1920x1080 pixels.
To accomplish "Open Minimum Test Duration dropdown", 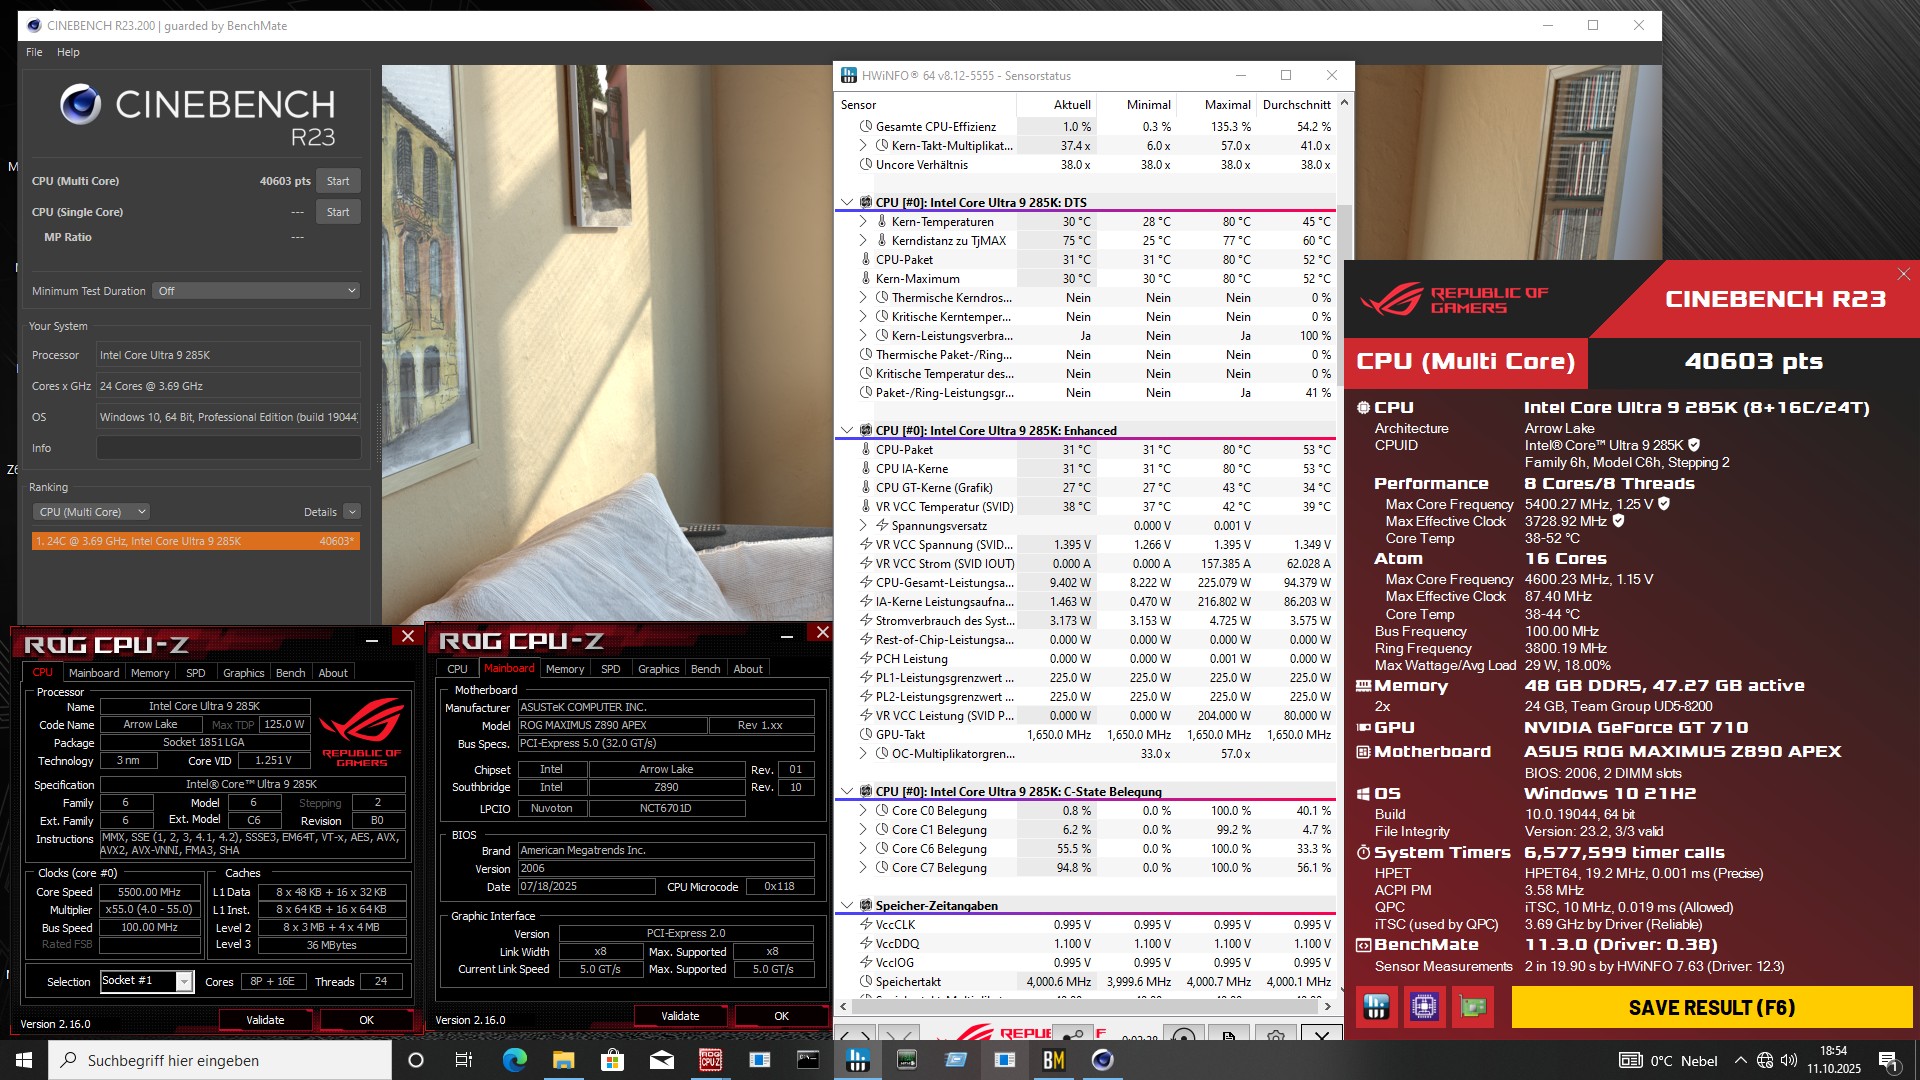I will click(x=257, y=291).
